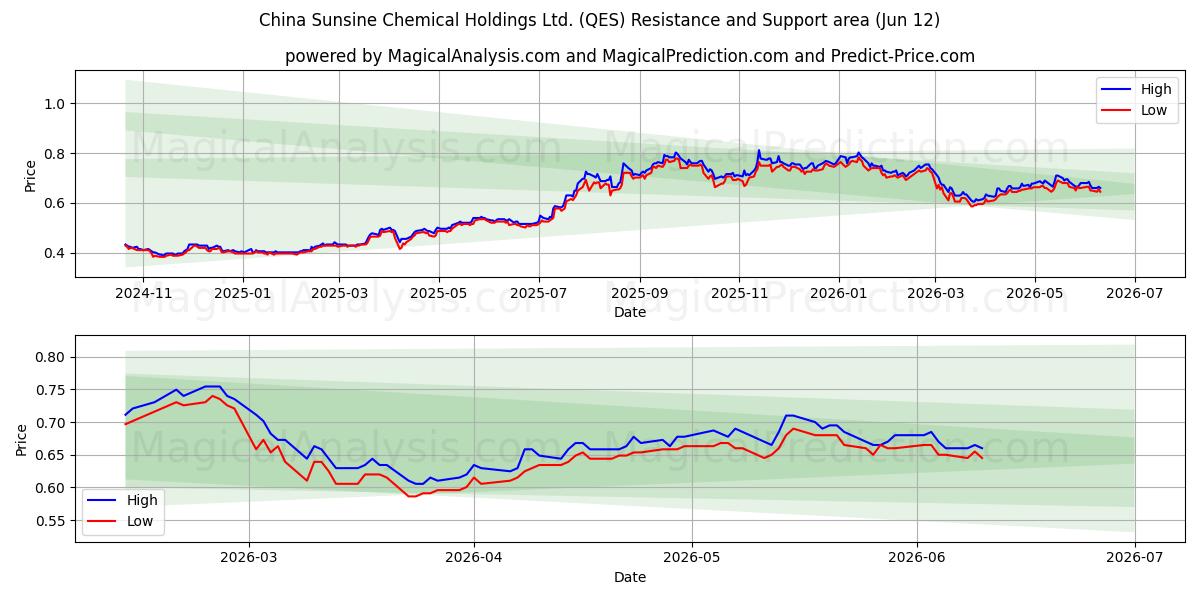Click the '2026-03' x-axis label in top chart

[x=935, y=293]
